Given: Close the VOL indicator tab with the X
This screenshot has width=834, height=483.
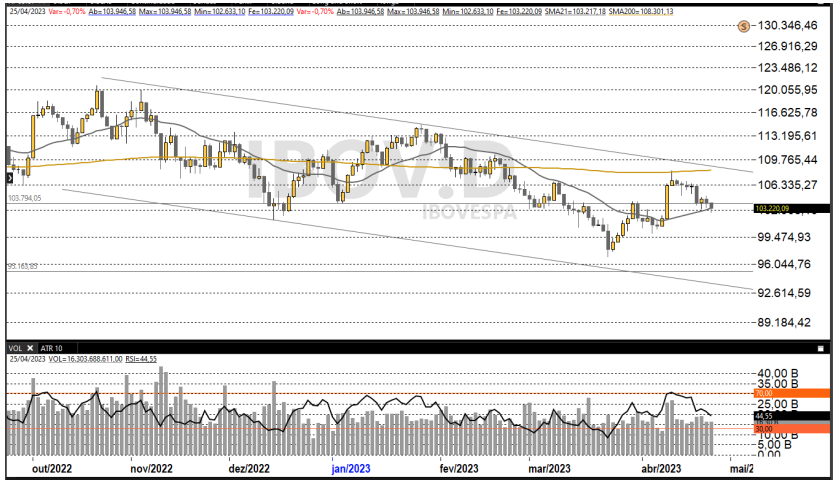Looking at the screenshot, I should click(30, 347).
